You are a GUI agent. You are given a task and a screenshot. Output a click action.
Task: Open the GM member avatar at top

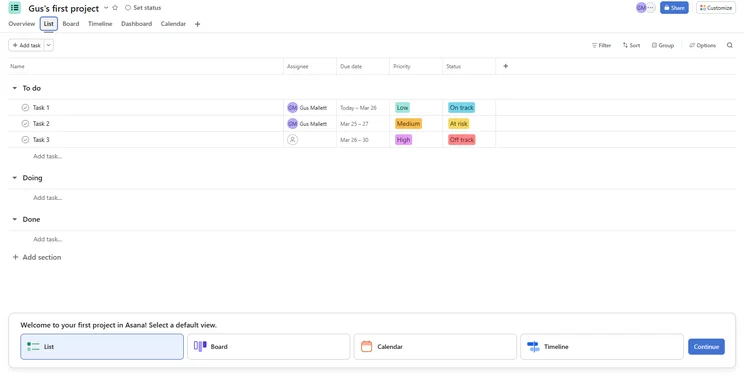point(641,8)
